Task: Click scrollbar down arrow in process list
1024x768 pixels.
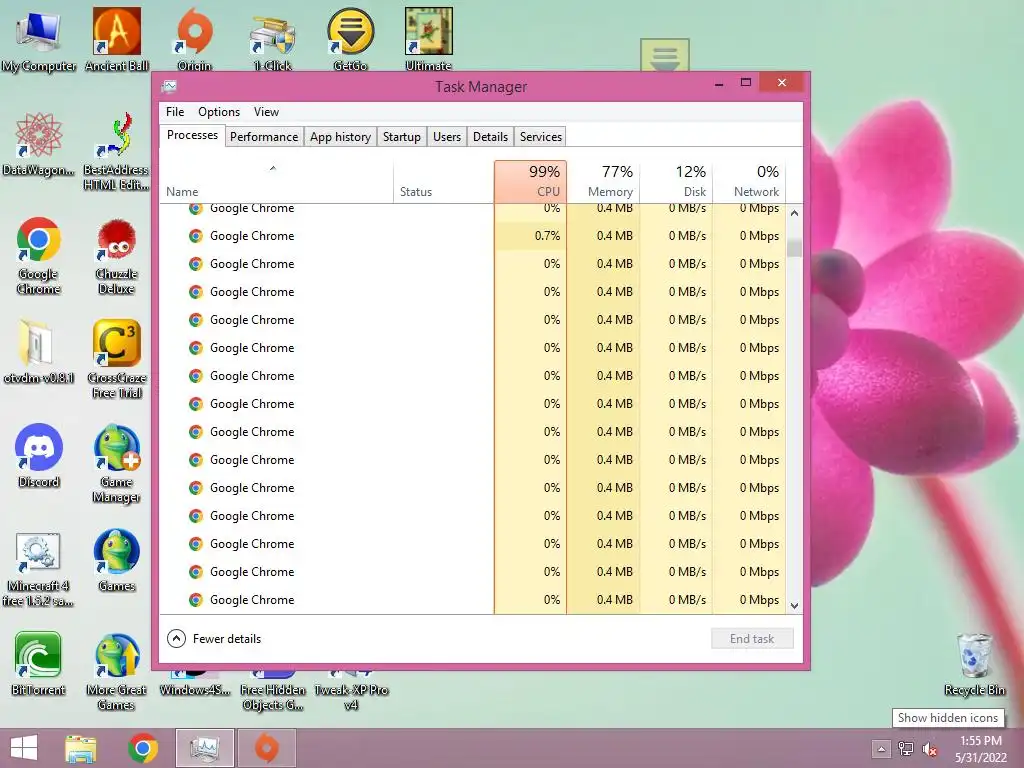Action: point(794,605)
